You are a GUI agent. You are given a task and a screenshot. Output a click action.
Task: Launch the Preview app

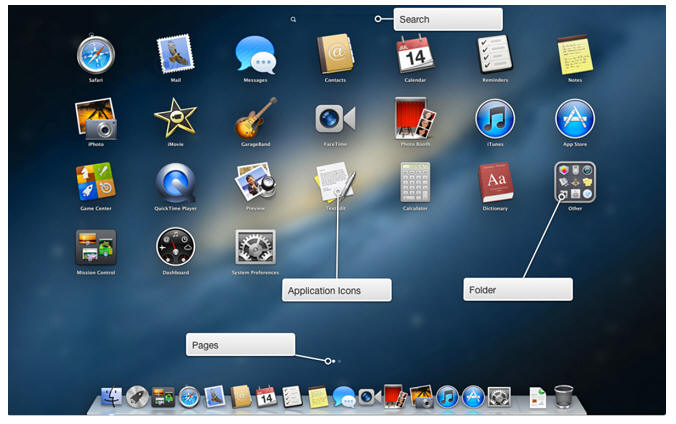click(255, 182)
